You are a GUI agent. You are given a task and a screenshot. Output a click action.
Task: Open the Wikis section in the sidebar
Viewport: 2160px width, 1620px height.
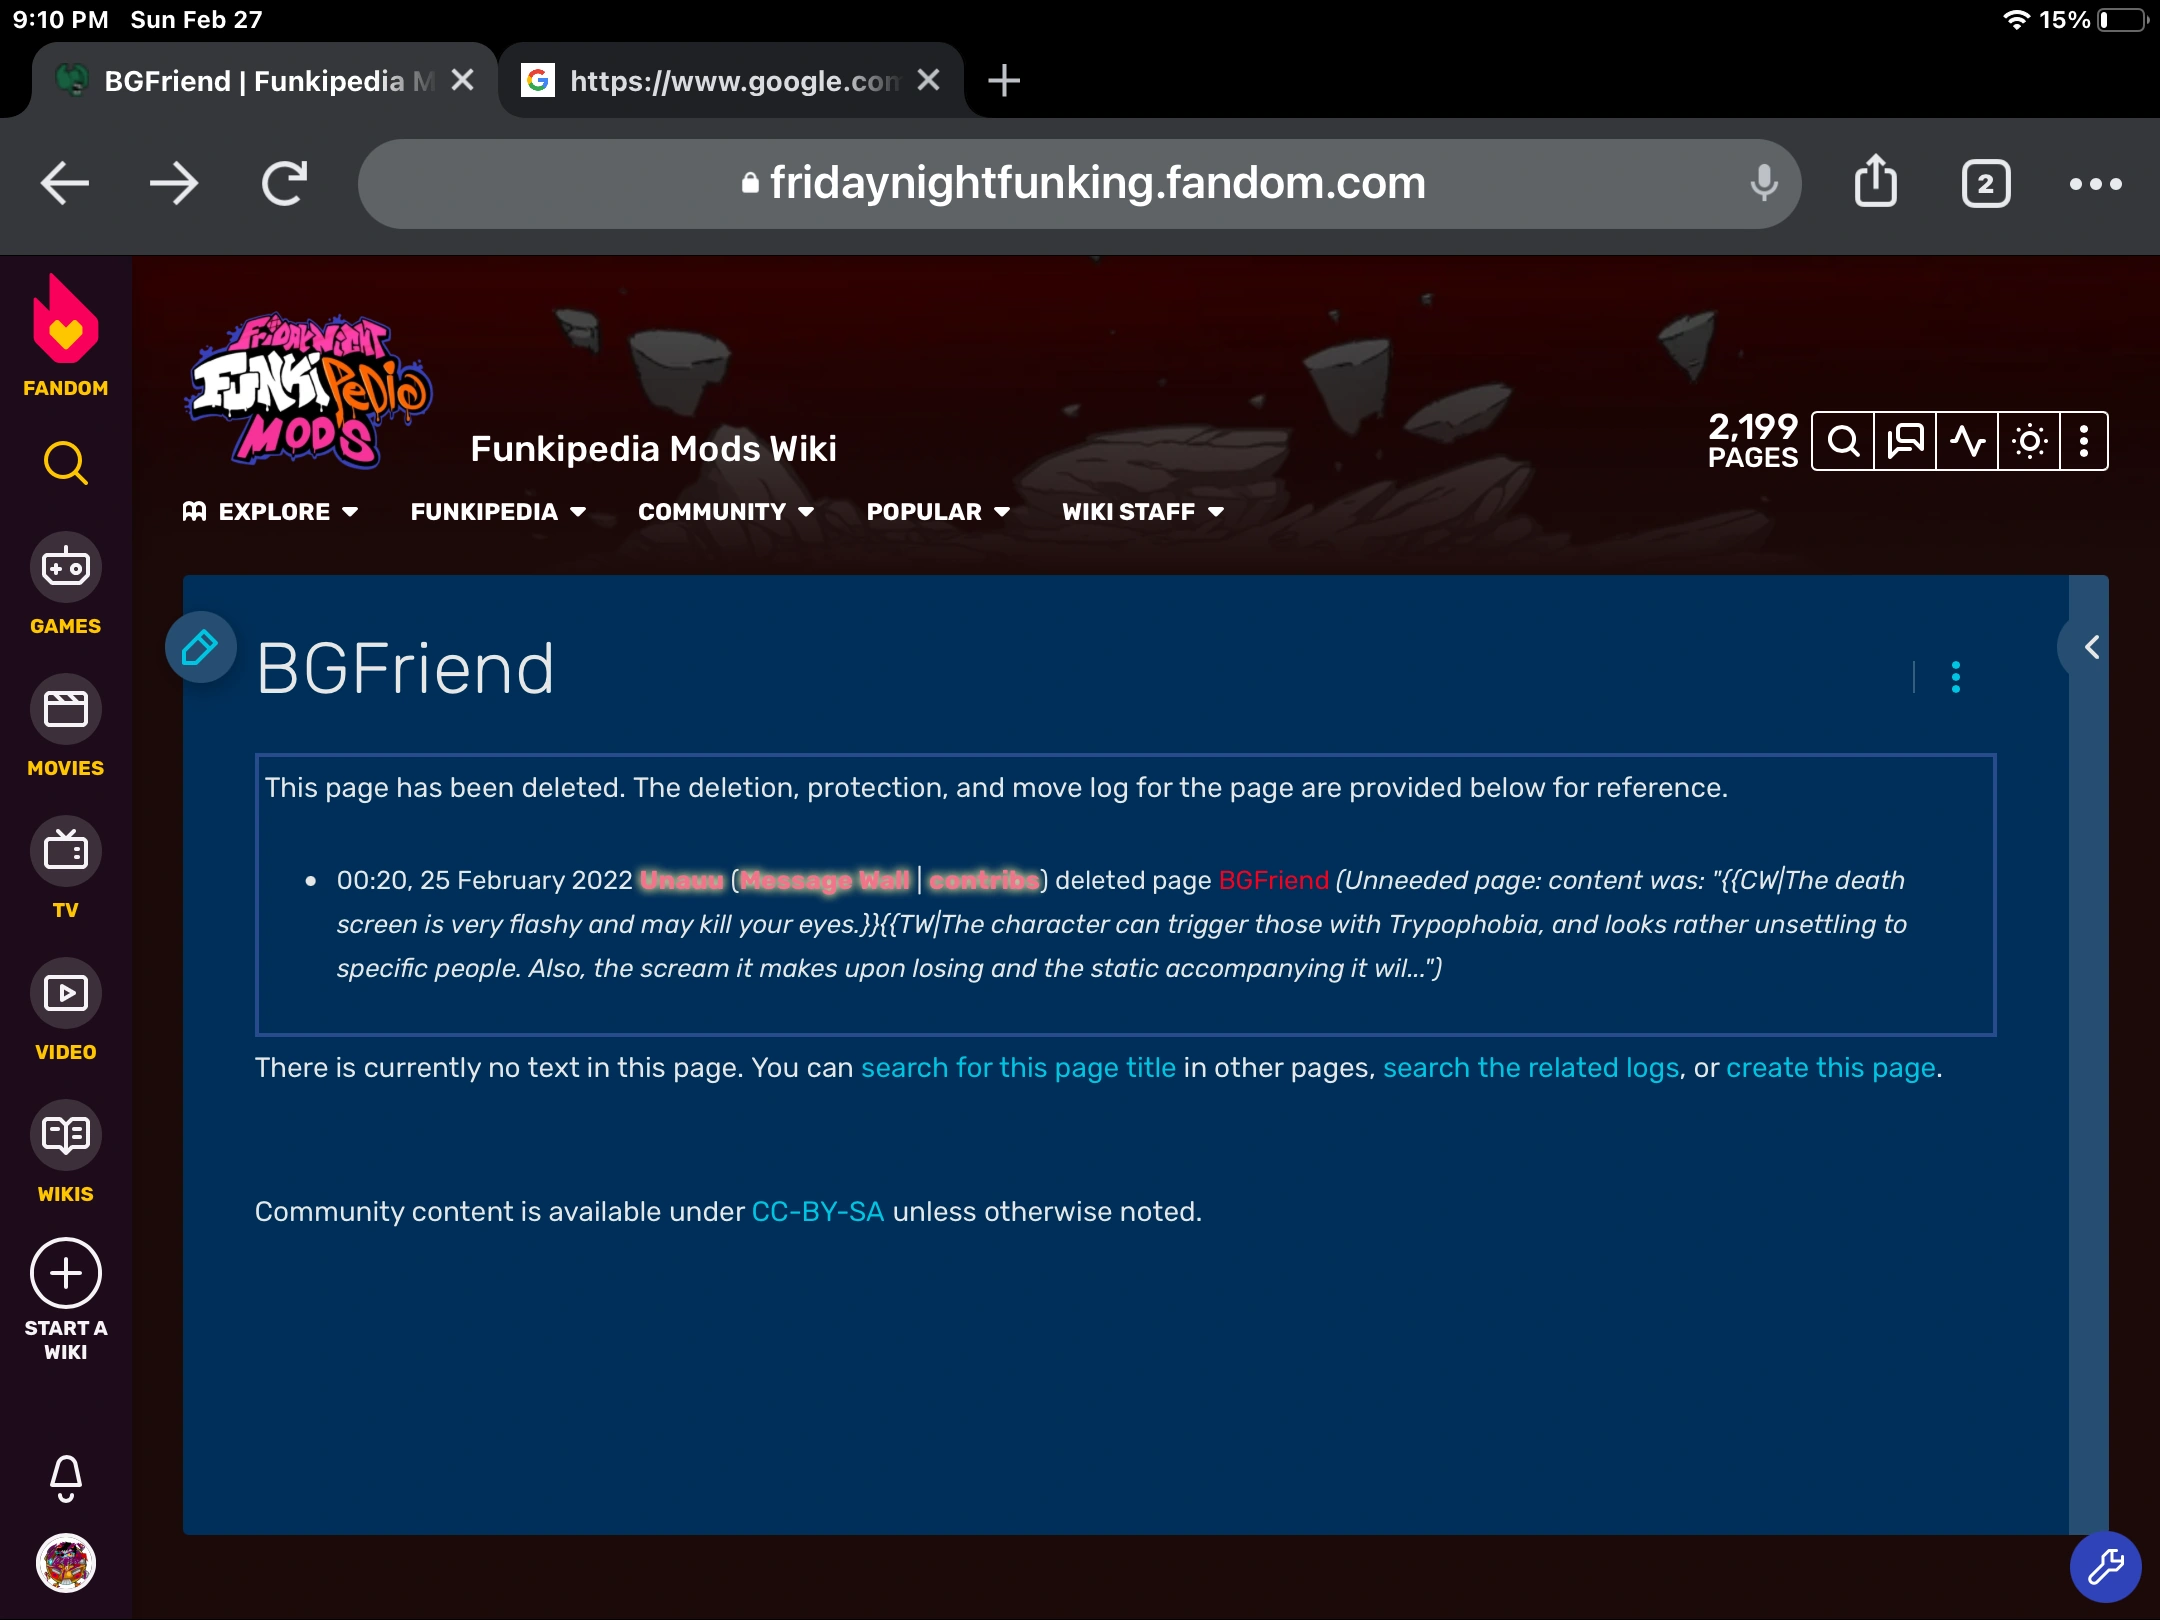[65, 1135]
